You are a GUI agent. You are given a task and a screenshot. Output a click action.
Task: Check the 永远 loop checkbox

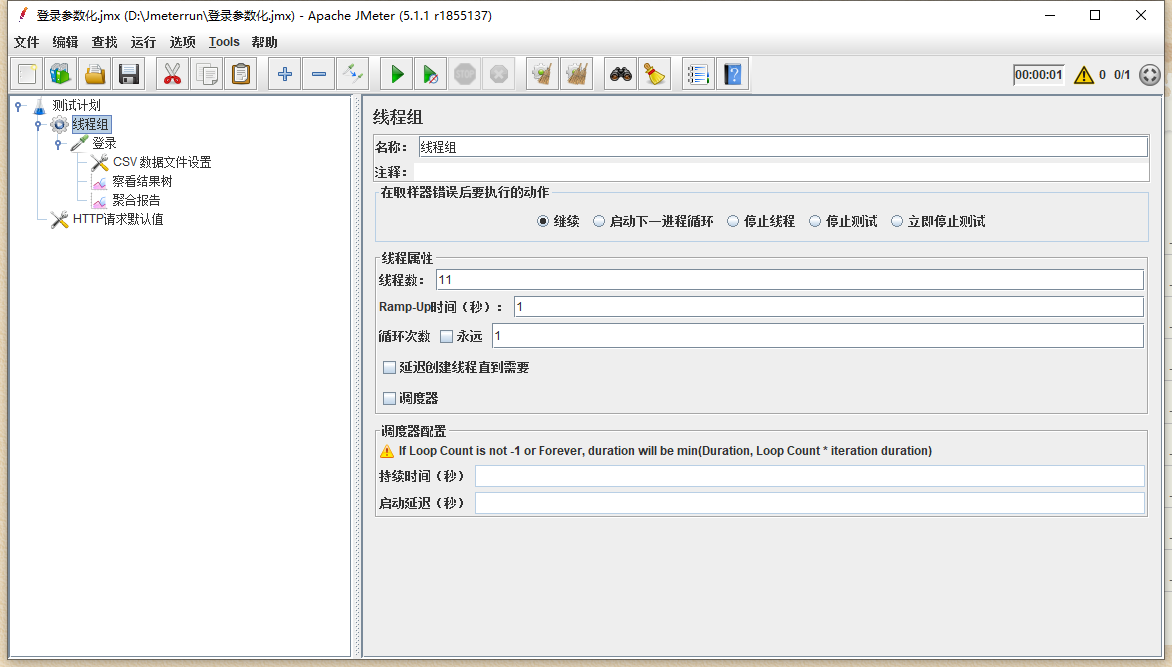coord(447,336)
